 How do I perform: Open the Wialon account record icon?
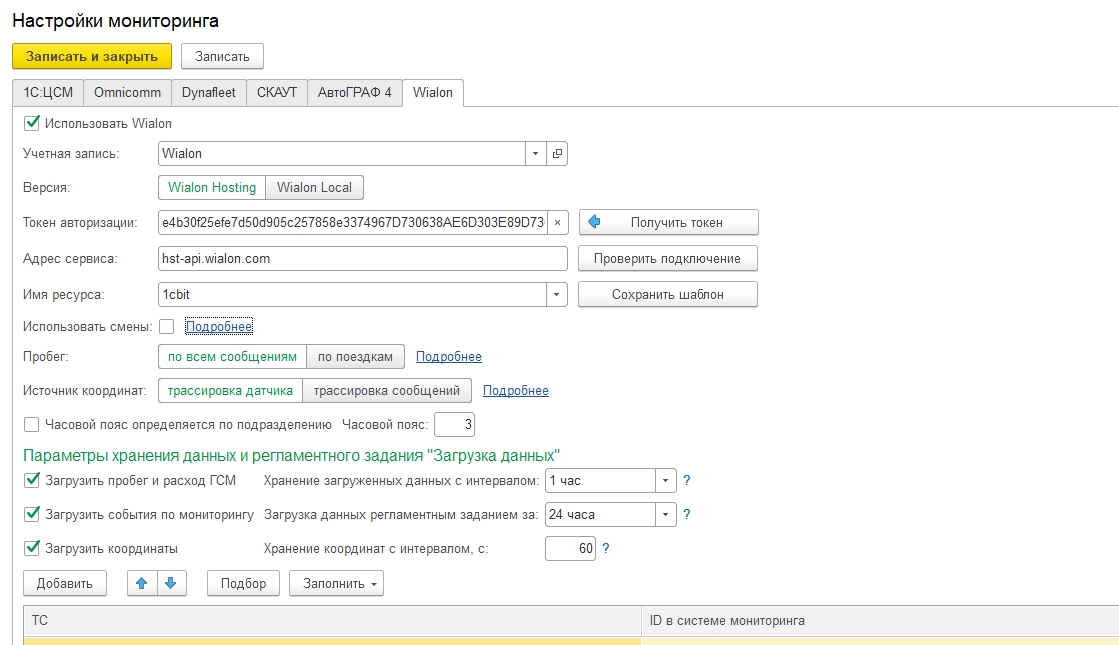pyautogui.click(x=558, y=154)
